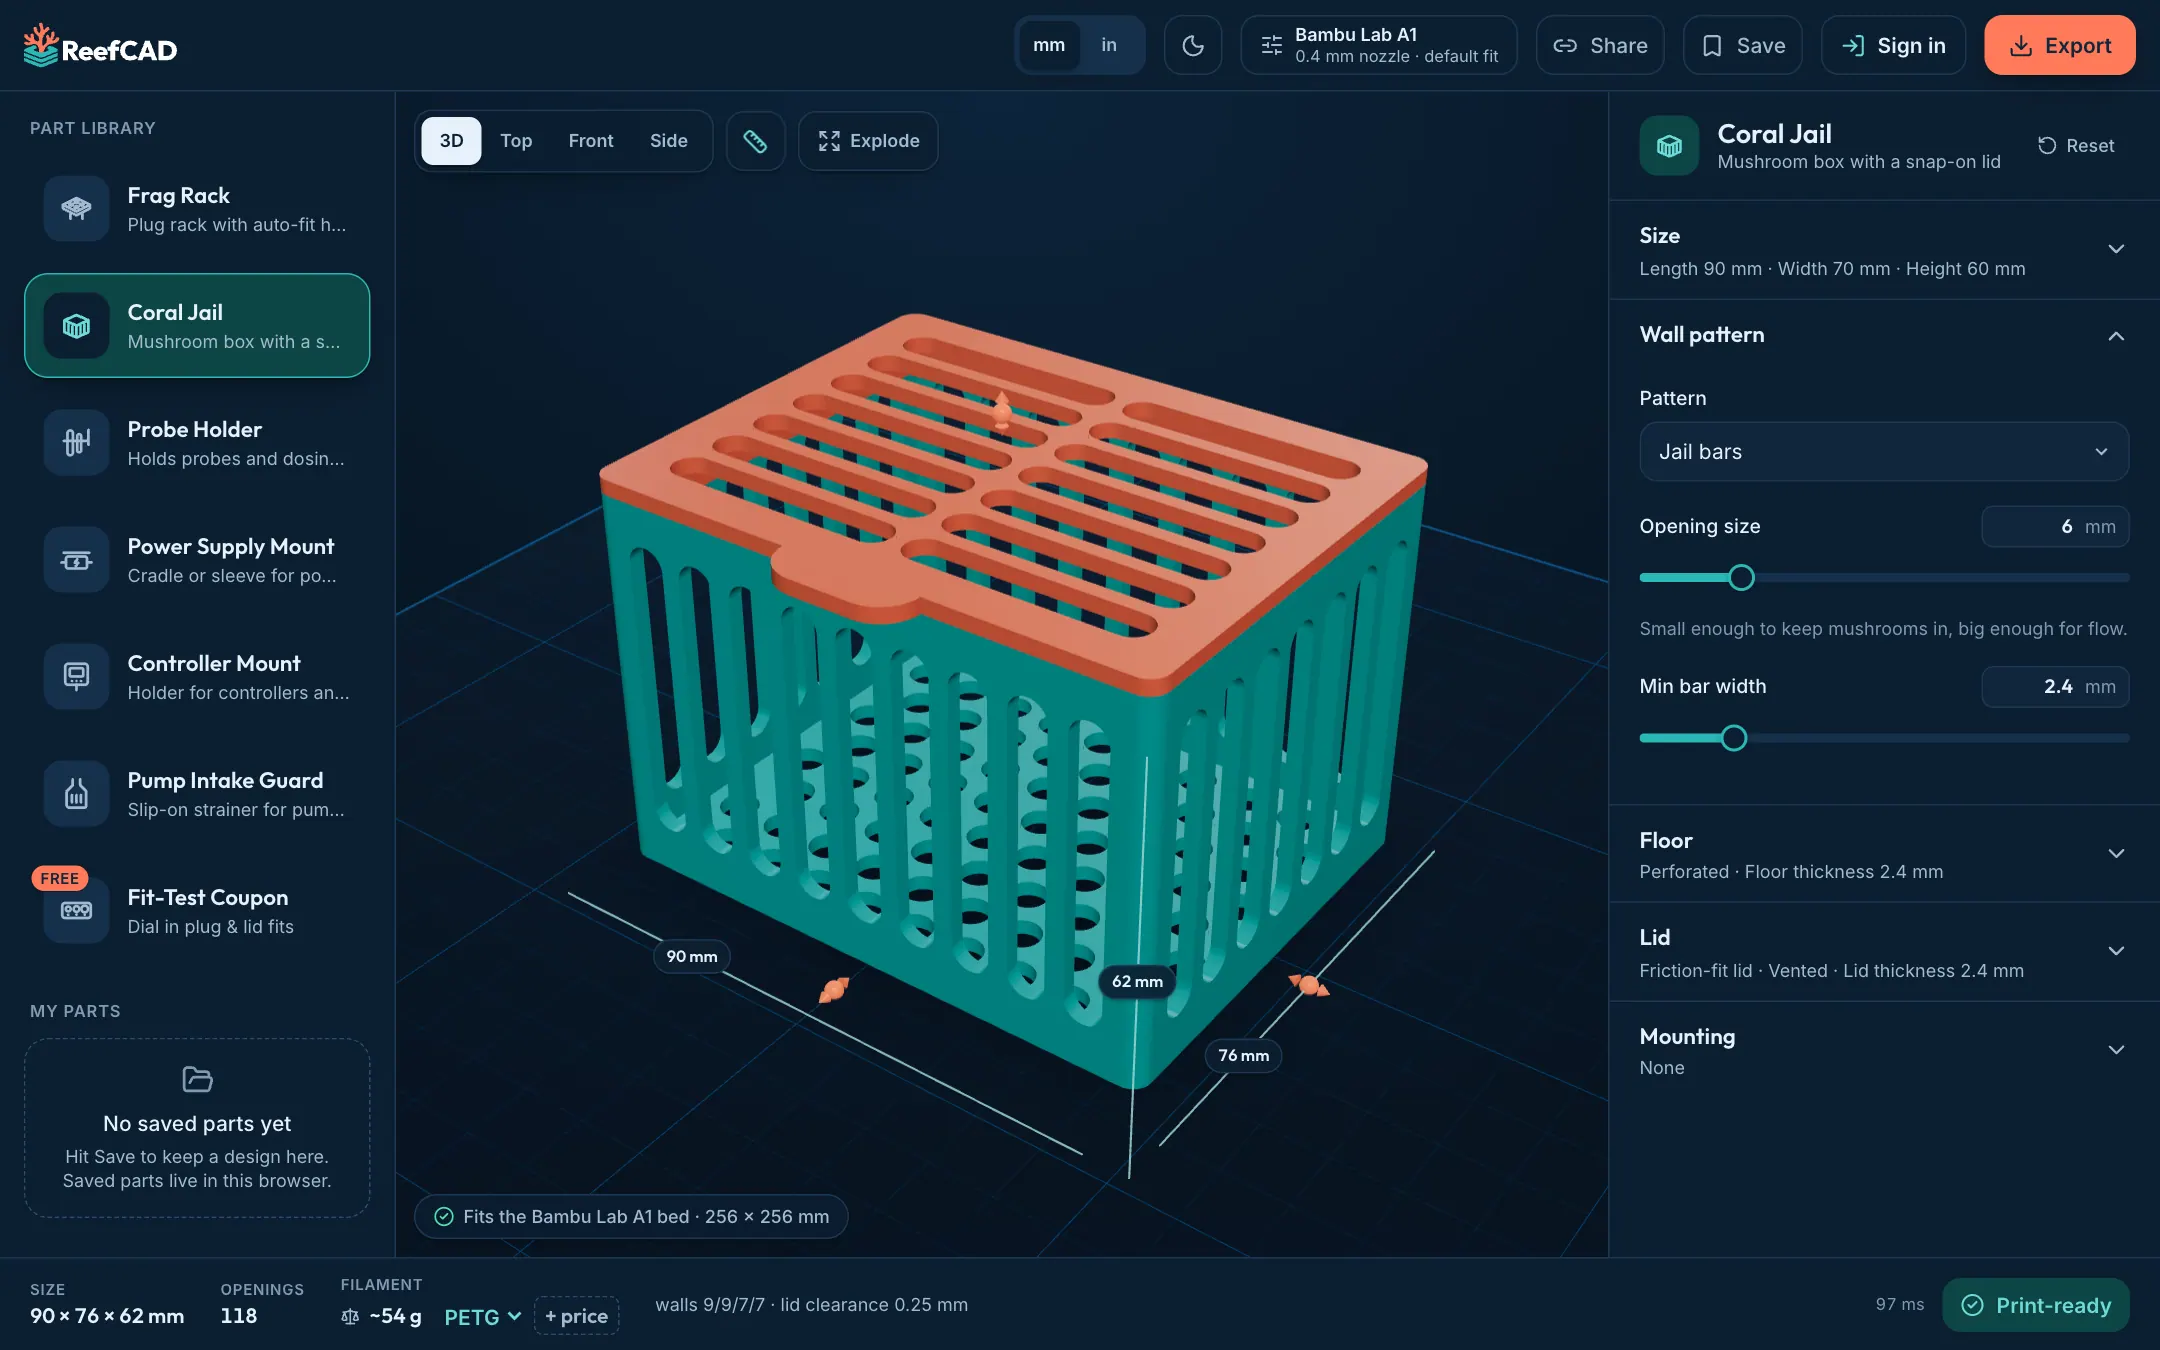Open the PETG filament dropdown
The image size is (2160, 1350).
tap(483, 1316)
